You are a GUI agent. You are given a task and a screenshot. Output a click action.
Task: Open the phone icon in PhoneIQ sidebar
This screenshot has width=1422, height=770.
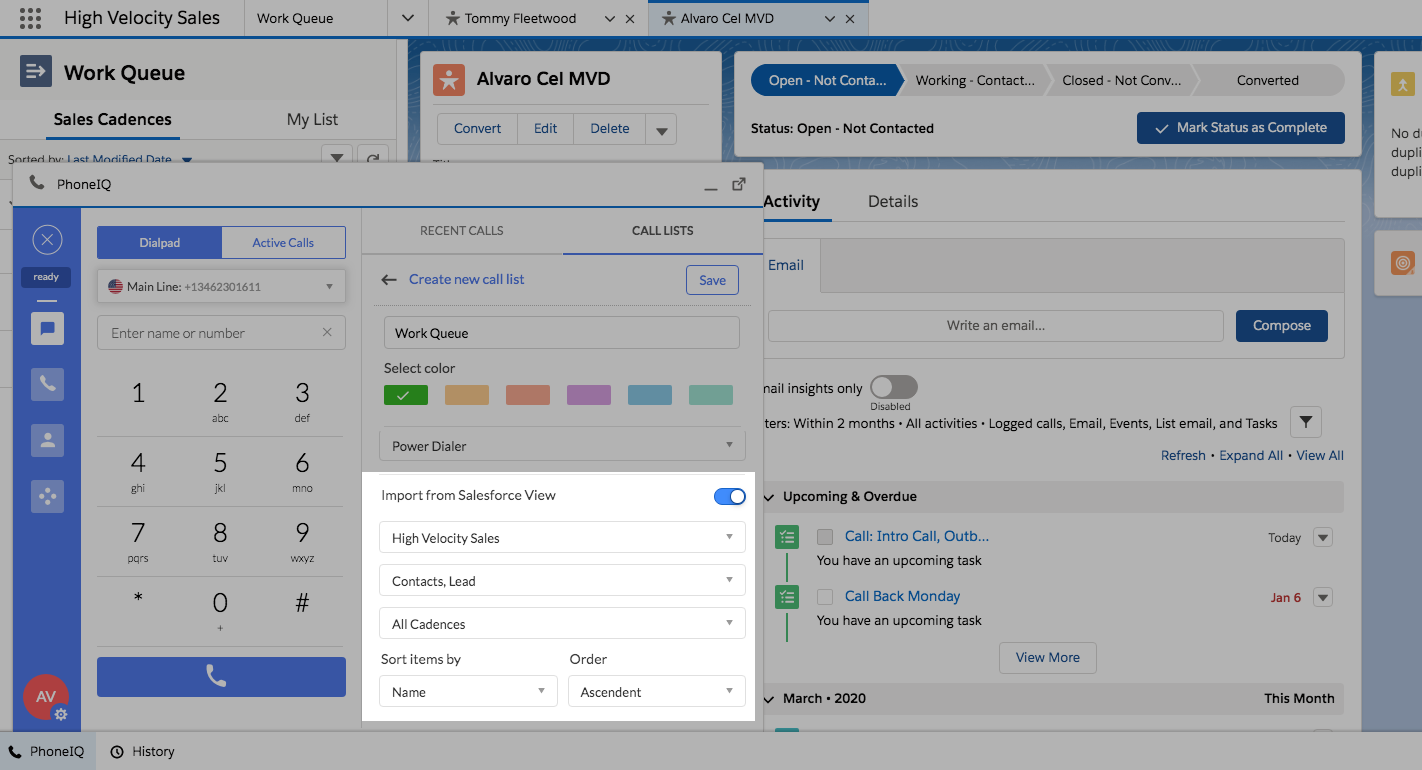click(x=47, y=384)
